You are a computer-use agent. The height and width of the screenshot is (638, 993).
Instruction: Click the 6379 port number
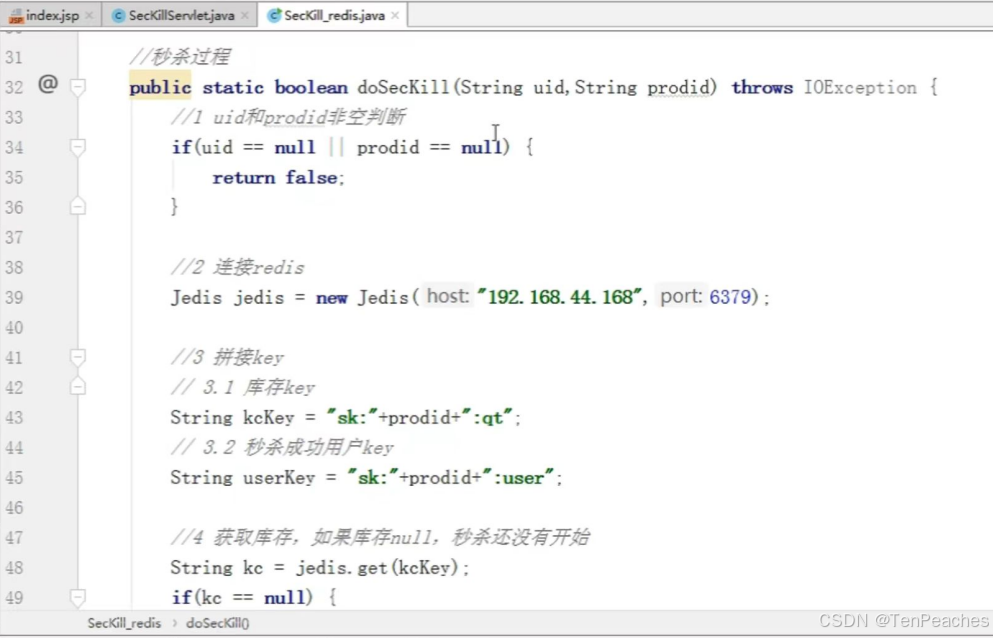click(730, 297)
